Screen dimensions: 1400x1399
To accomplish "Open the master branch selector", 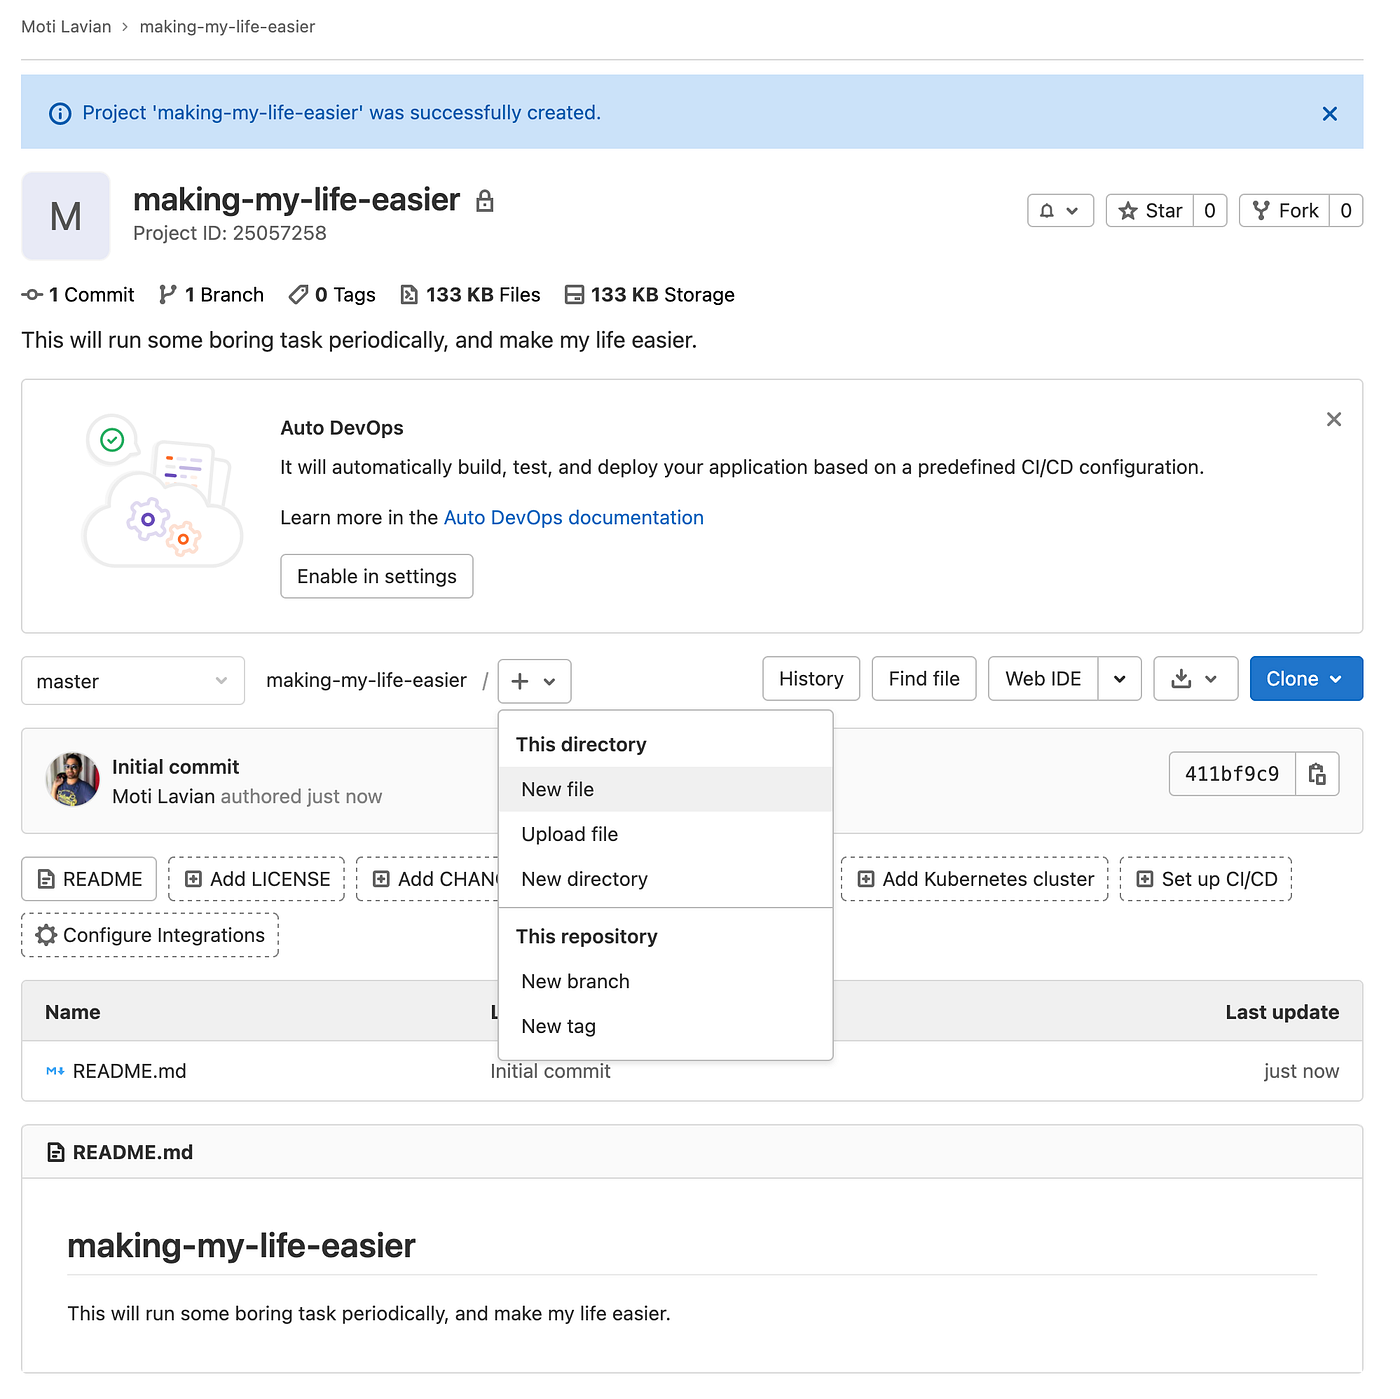I will pyautogui.click(x=133, y=681).
